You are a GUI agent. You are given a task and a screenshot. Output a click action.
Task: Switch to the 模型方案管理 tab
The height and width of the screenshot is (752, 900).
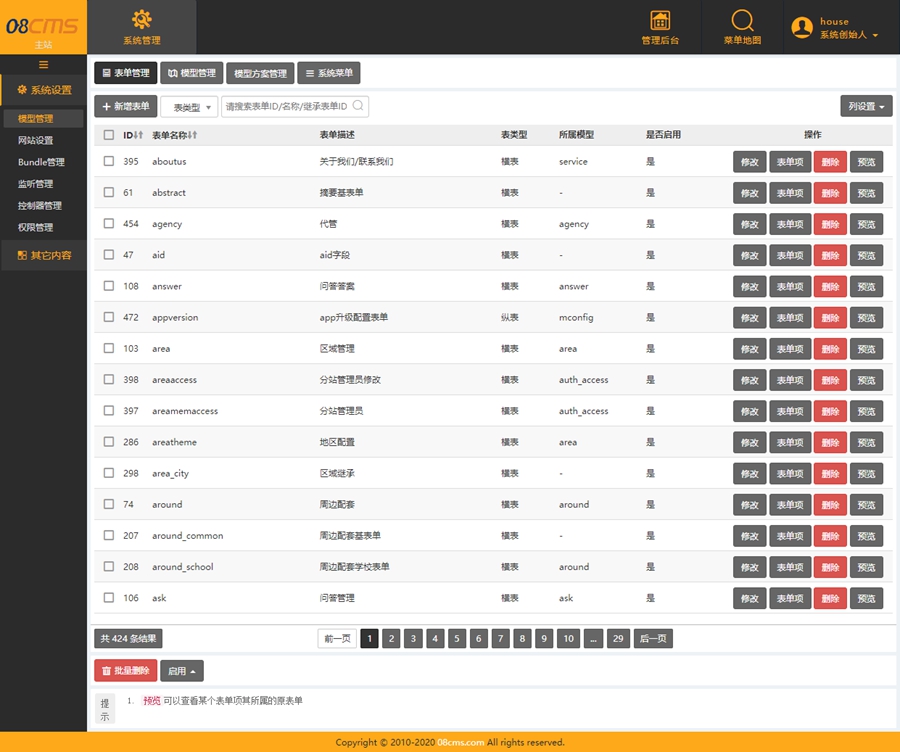pyautogui.click(x=263, y=72)
